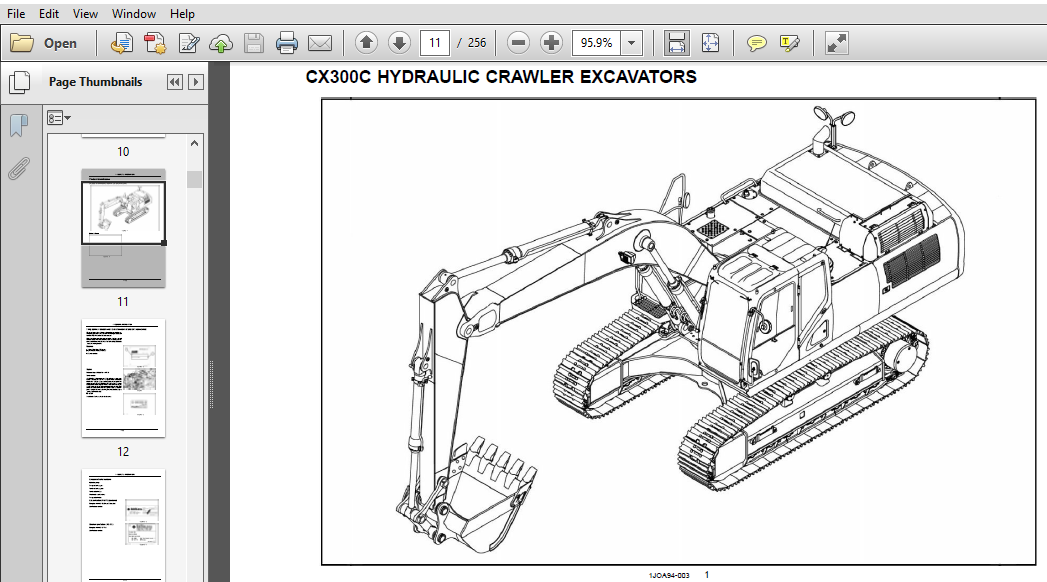This screenshot has height=582, width=1047.
Task: Click the fit width scrolling icon
Action: pos(676,43)
